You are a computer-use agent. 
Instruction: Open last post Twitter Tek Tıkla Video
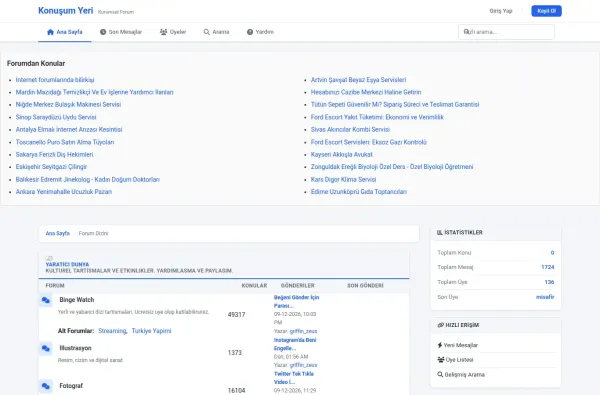point(294,378)
